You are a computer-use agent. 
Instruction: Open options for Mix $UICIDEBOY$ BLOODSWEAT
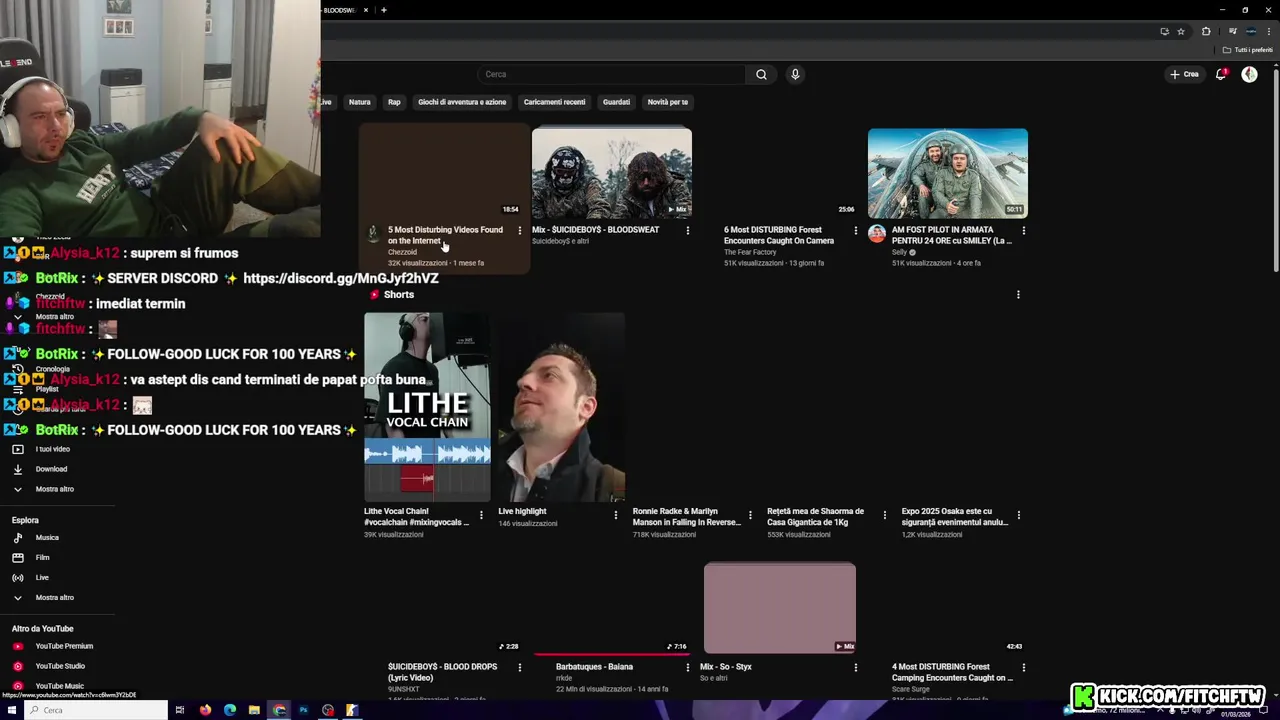pyautogui.click(x=687, y=230)
